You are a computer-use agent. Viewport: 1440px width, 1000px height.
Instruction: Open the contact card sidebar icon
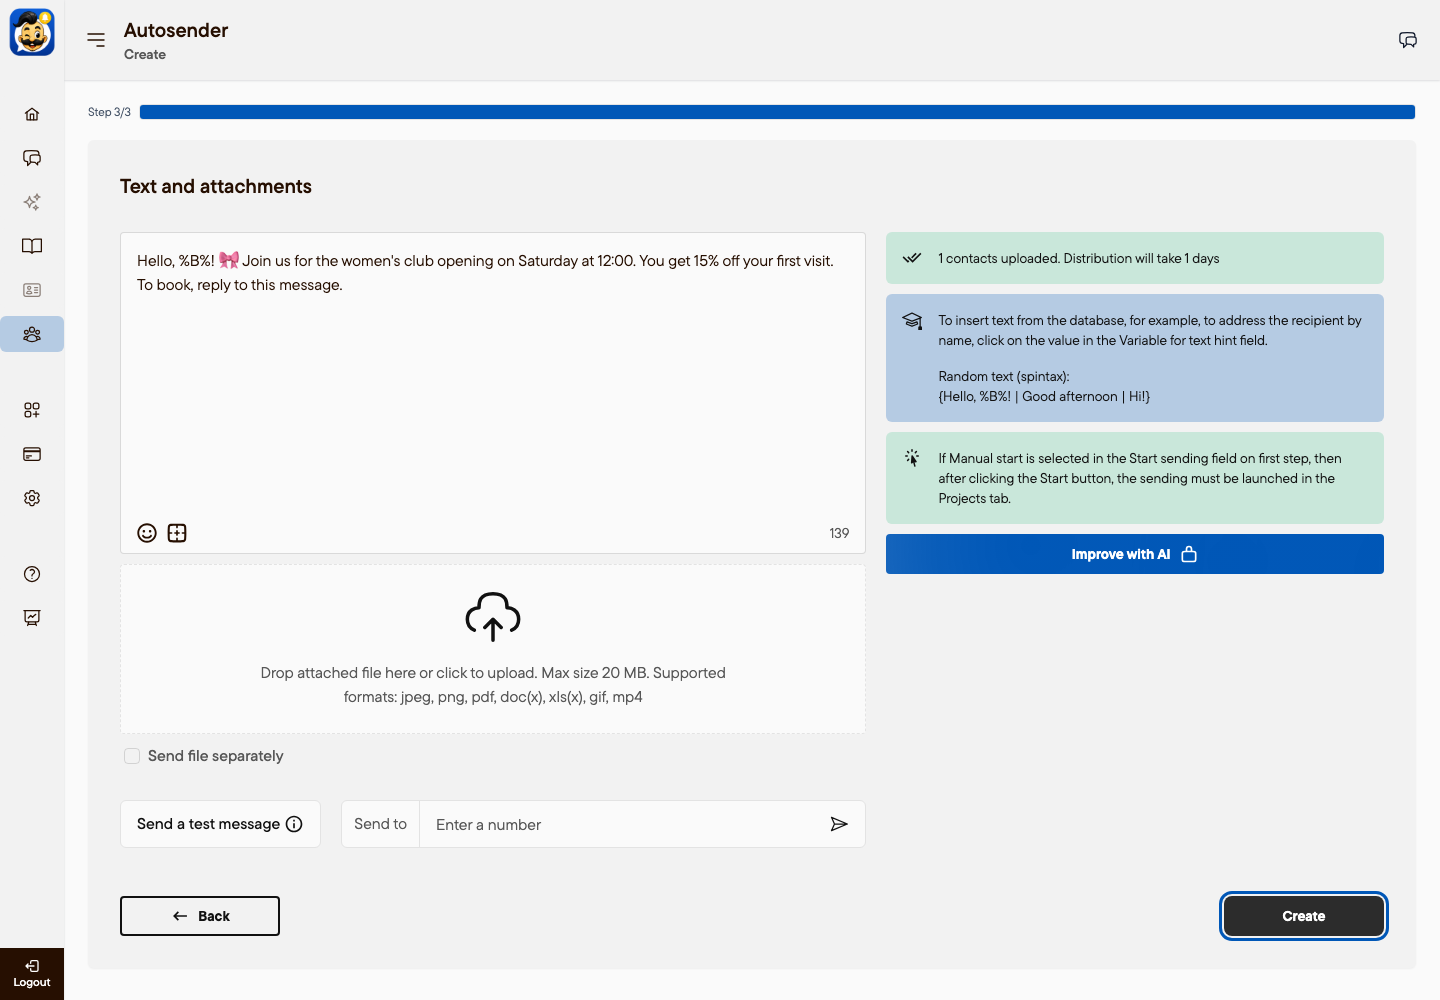tap(32, 290)
